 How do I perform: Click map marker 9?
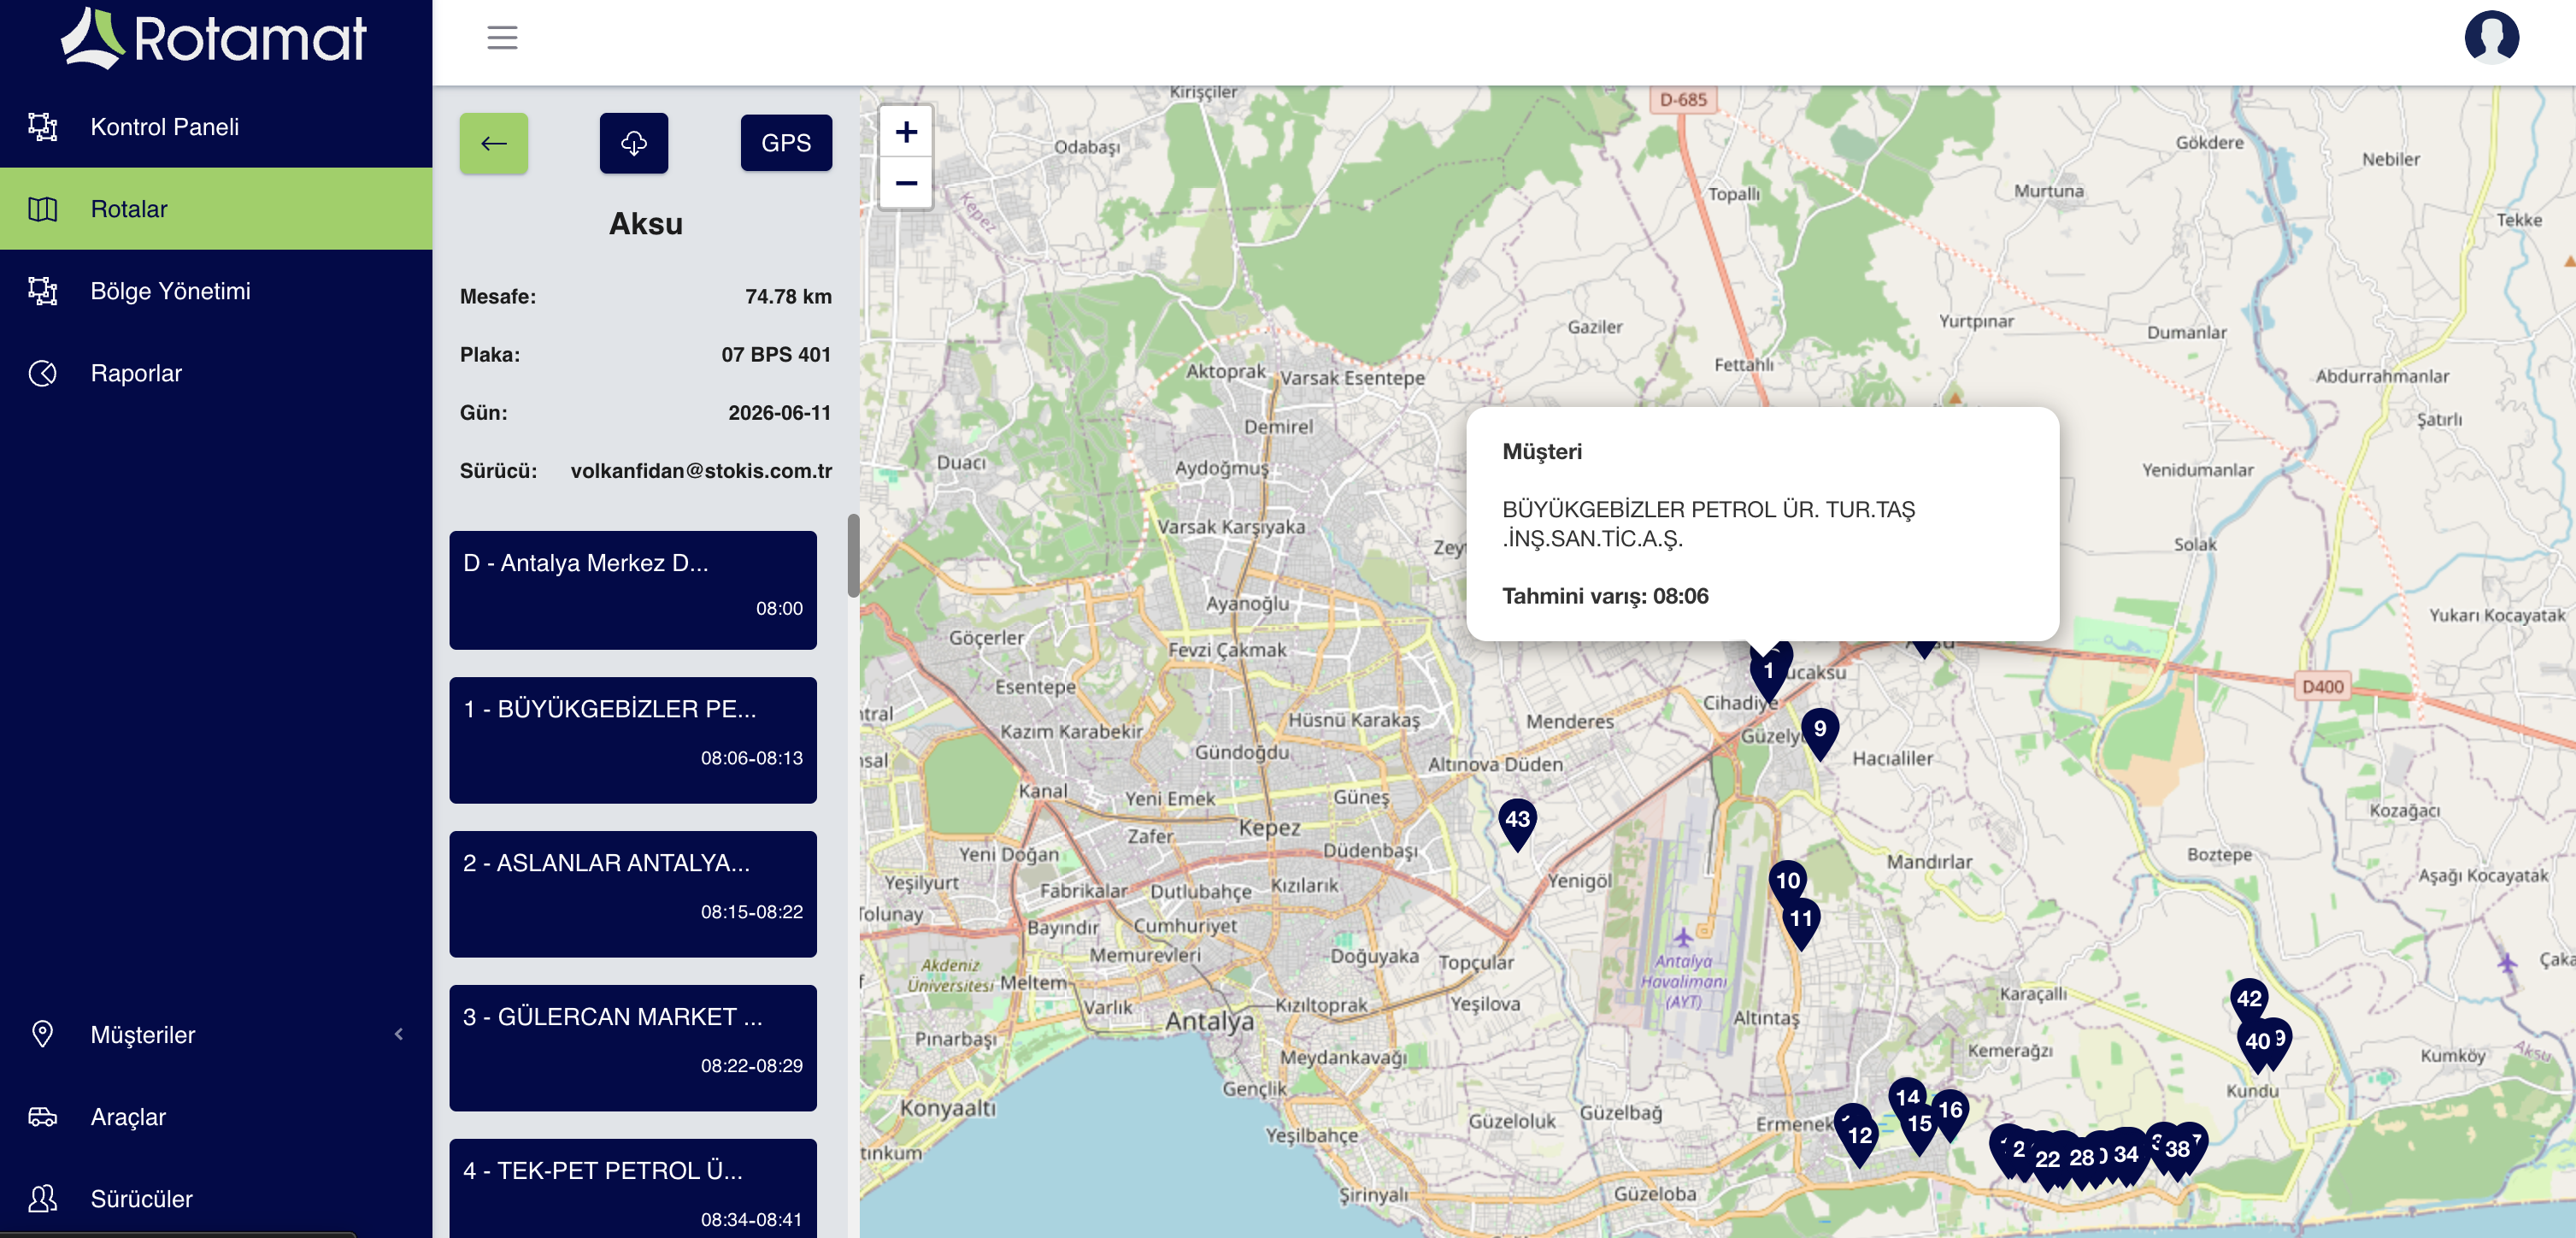[1820, 732]
